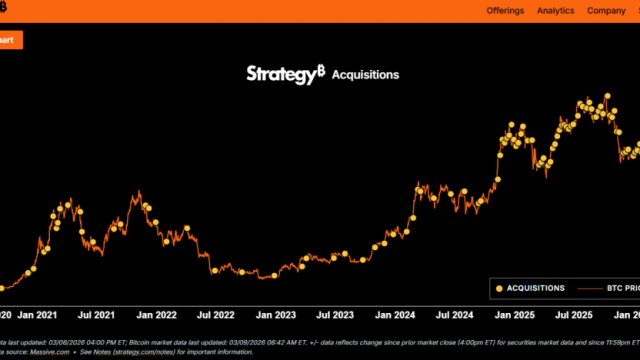Open the Analytics menu
Viewport: 640px width, 360px height.
pyautogui.click(x=555, y=11)
